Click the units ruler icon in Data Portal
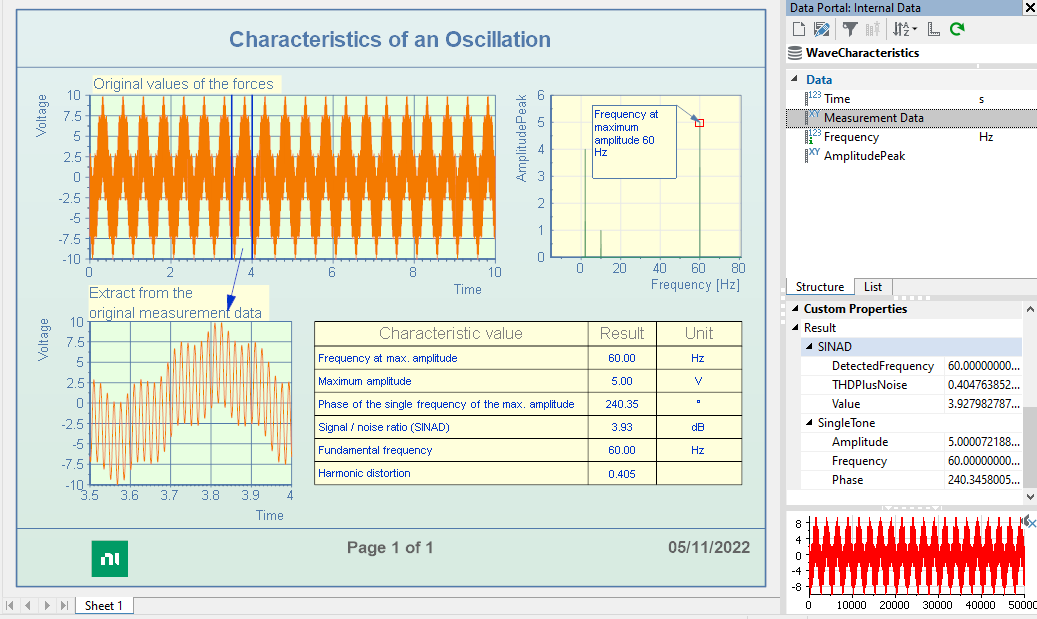The height and width of the screenshot is (619, 1037). click(x=933, y=30)
